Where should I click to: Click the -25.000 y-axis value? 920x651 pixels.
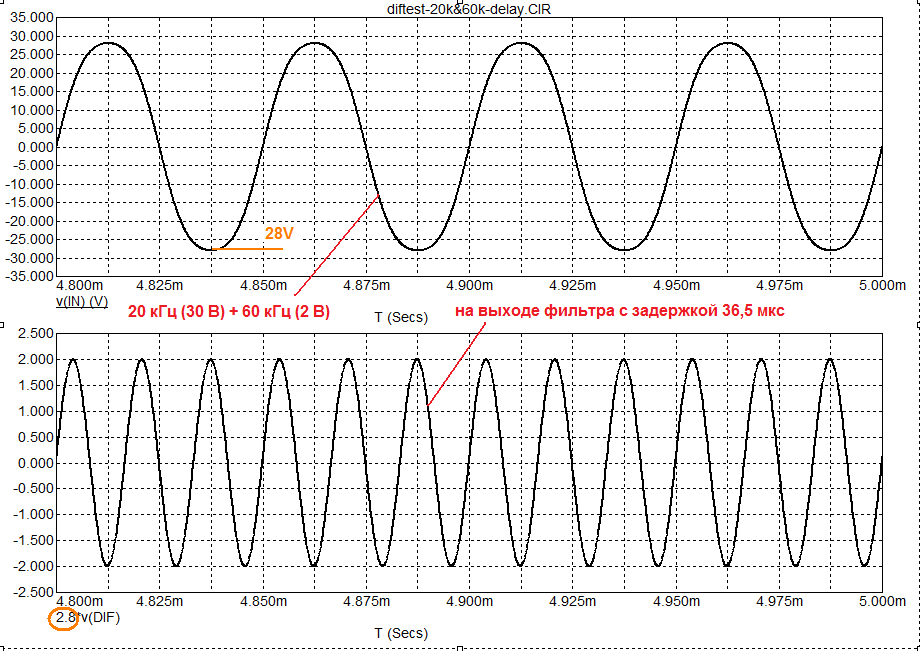[29, 239]
